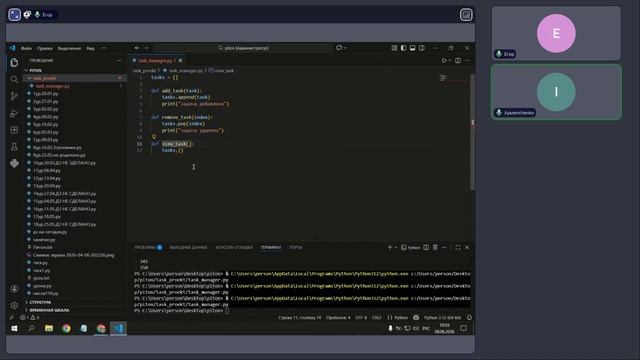Switch to the ПОРТЫ panel tab
Image resolution: width=640 pixels, height=360 pixels.
click(296, 247)
